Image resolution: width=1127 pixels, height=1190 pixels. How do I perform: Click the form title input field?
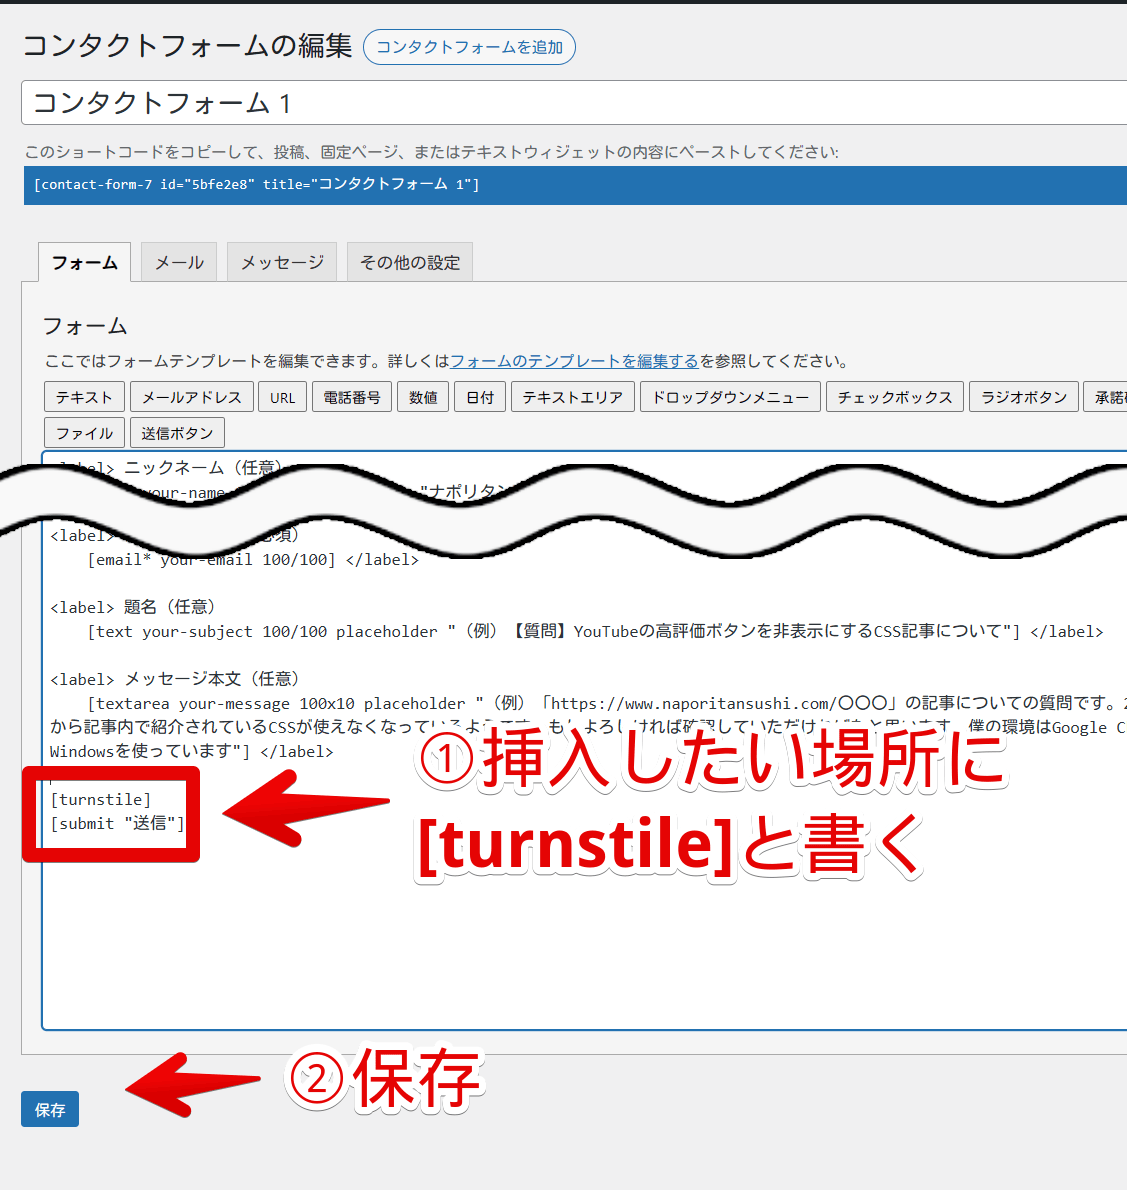(x=570, y=103)
